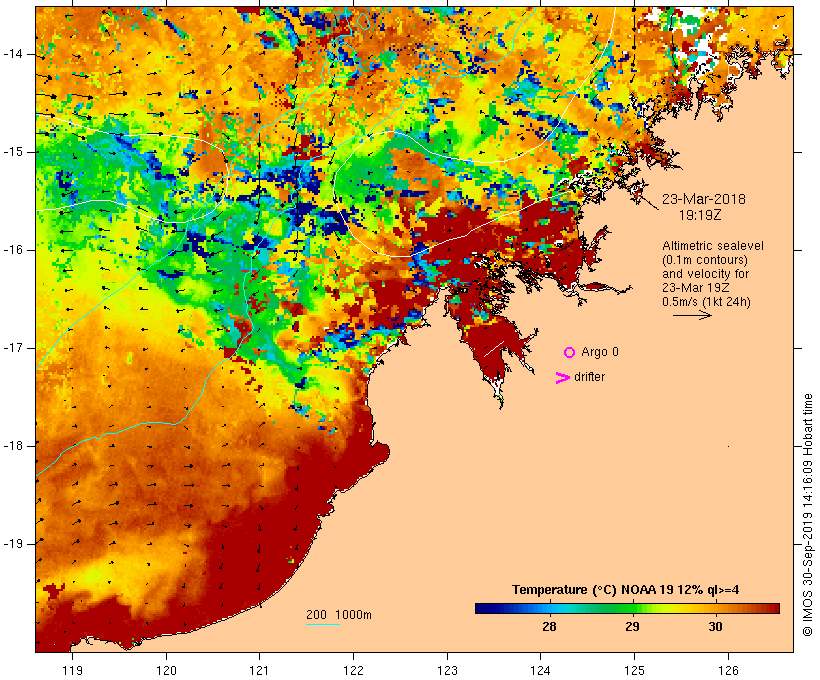
Task: Click the 'Temperature (°C) NOAA 19 12% ql>=4' title
Action: pos(625,590)
